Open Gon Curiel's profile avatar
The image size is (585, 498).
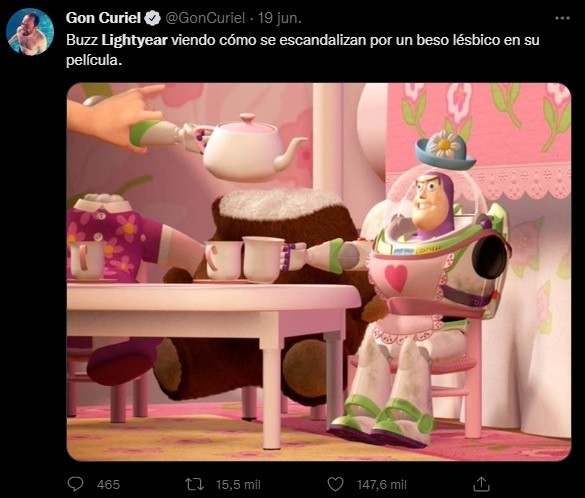pyautogui.click(x=30, y=32)
